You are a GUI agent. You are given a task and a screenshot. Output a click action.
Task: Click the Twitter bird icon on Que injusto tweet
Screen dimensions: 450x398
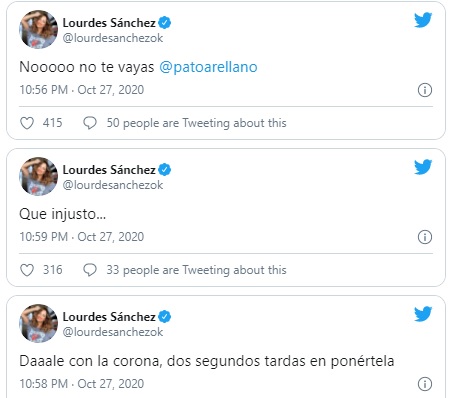coord(423,167)
